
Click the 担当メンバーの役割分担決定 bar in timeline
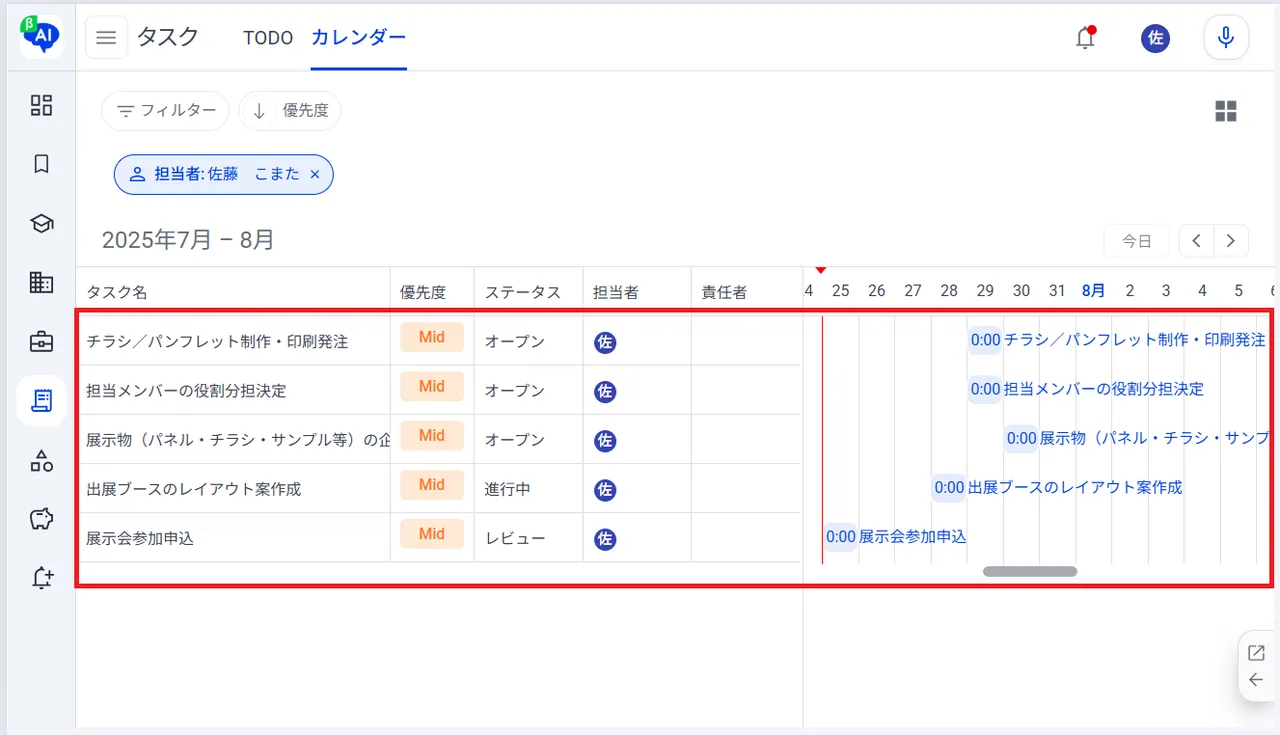(1086, 389)
